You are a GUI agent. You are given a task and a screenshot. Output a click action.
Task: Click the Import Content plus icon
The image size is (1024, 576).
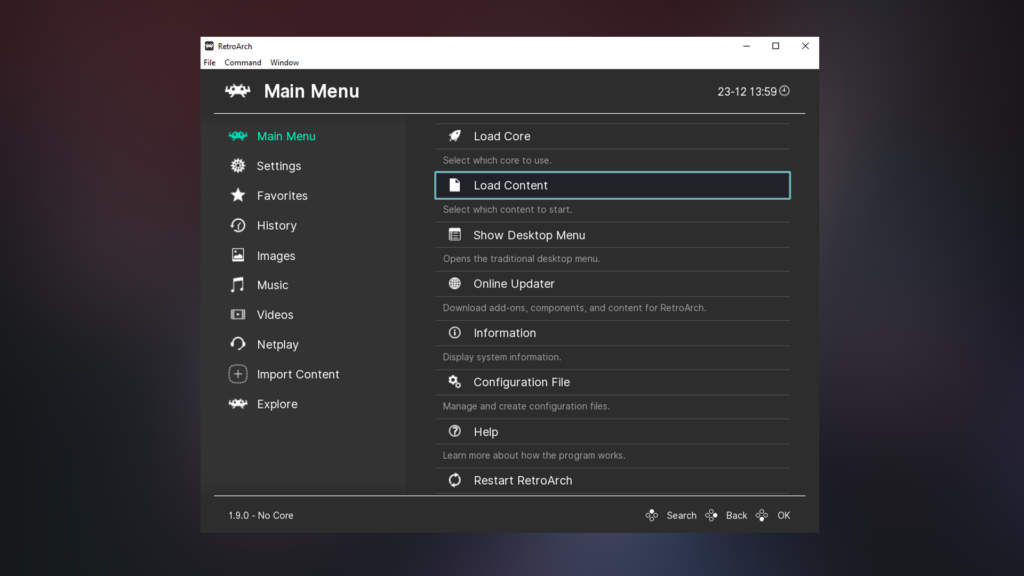coord(238,374)
